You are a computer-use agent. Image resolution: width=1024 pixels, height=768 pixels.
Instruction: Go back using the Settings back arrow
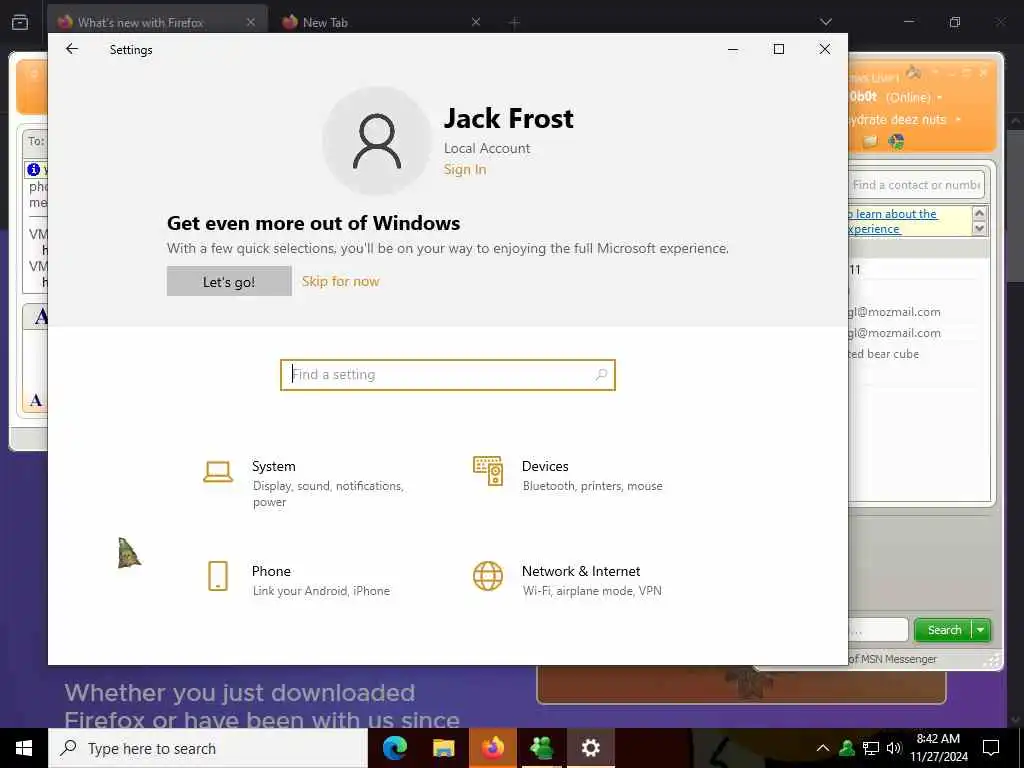tap(72, 49)
